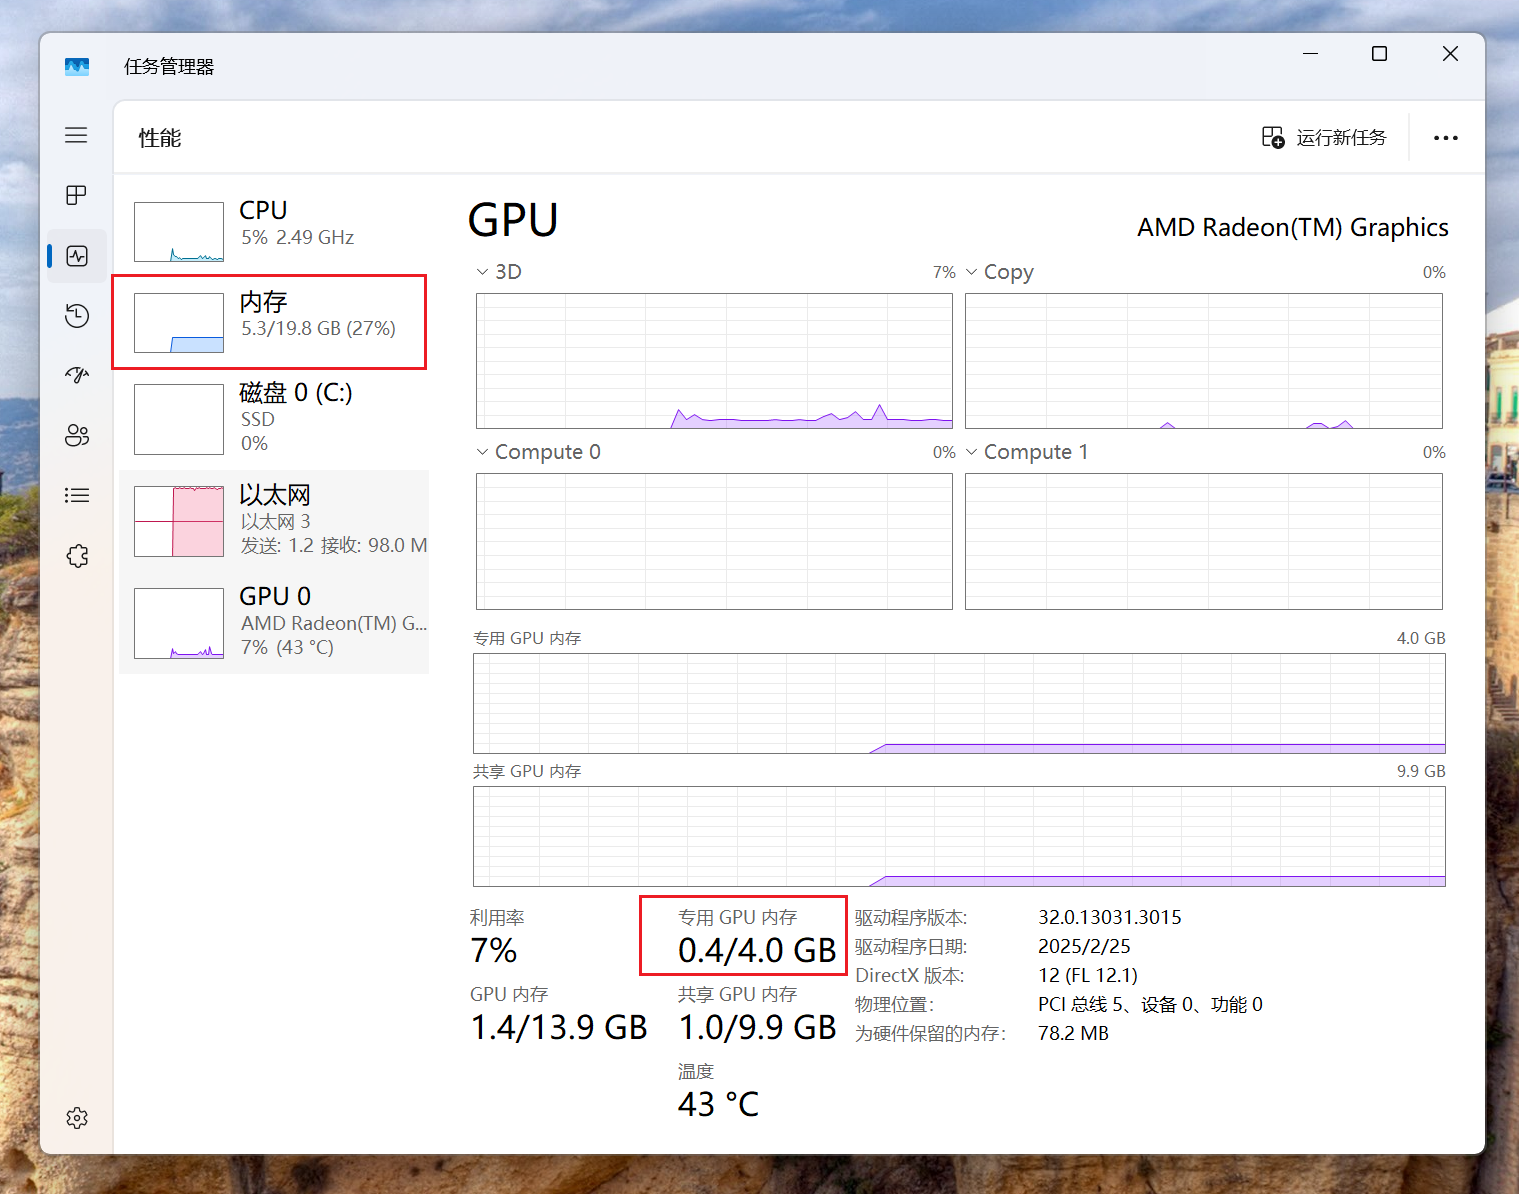This screenshot has width=1519, height=1194.
Task: Select the 磁盘 0 (C:) entry
Action: (x=274, y=418)
